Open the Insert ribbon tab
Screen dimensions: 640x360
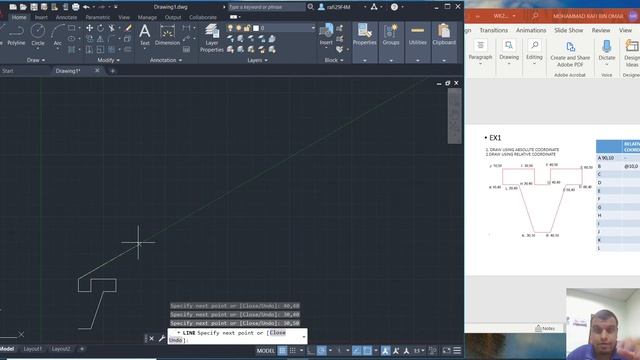pyautogui.click(x=41, y=17)
